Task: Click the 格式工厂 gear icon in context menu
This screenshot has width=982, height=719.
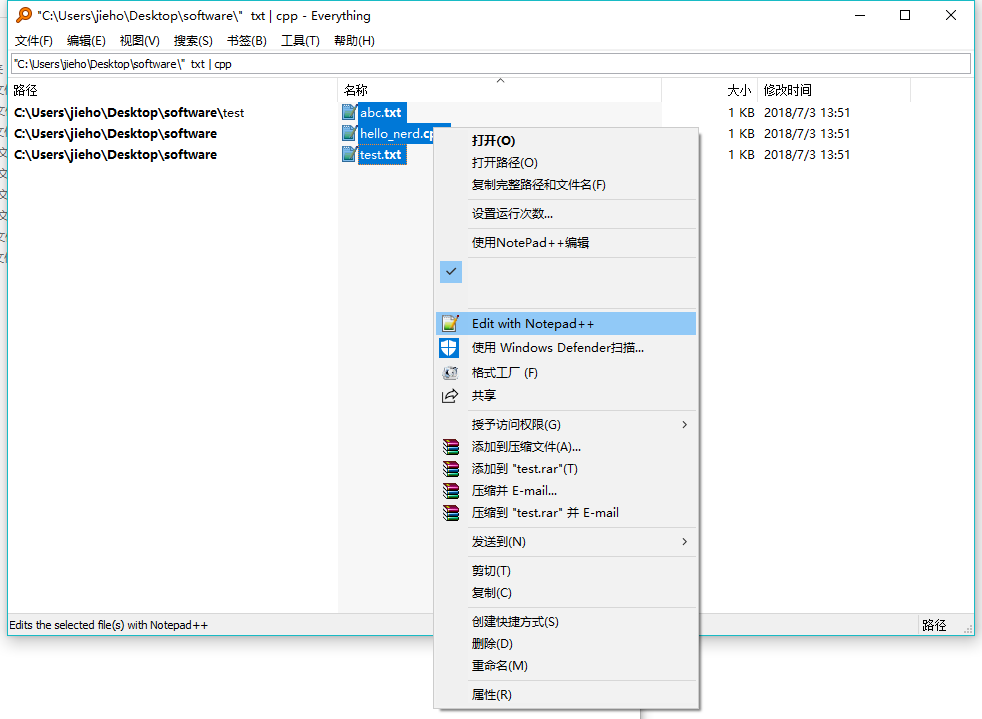Action: pos(450,371)
